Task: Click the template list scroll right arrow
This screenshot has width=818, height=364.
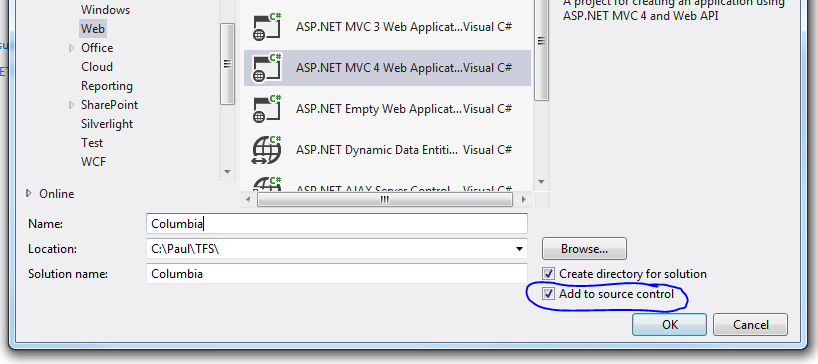Action: click(523, 200)
